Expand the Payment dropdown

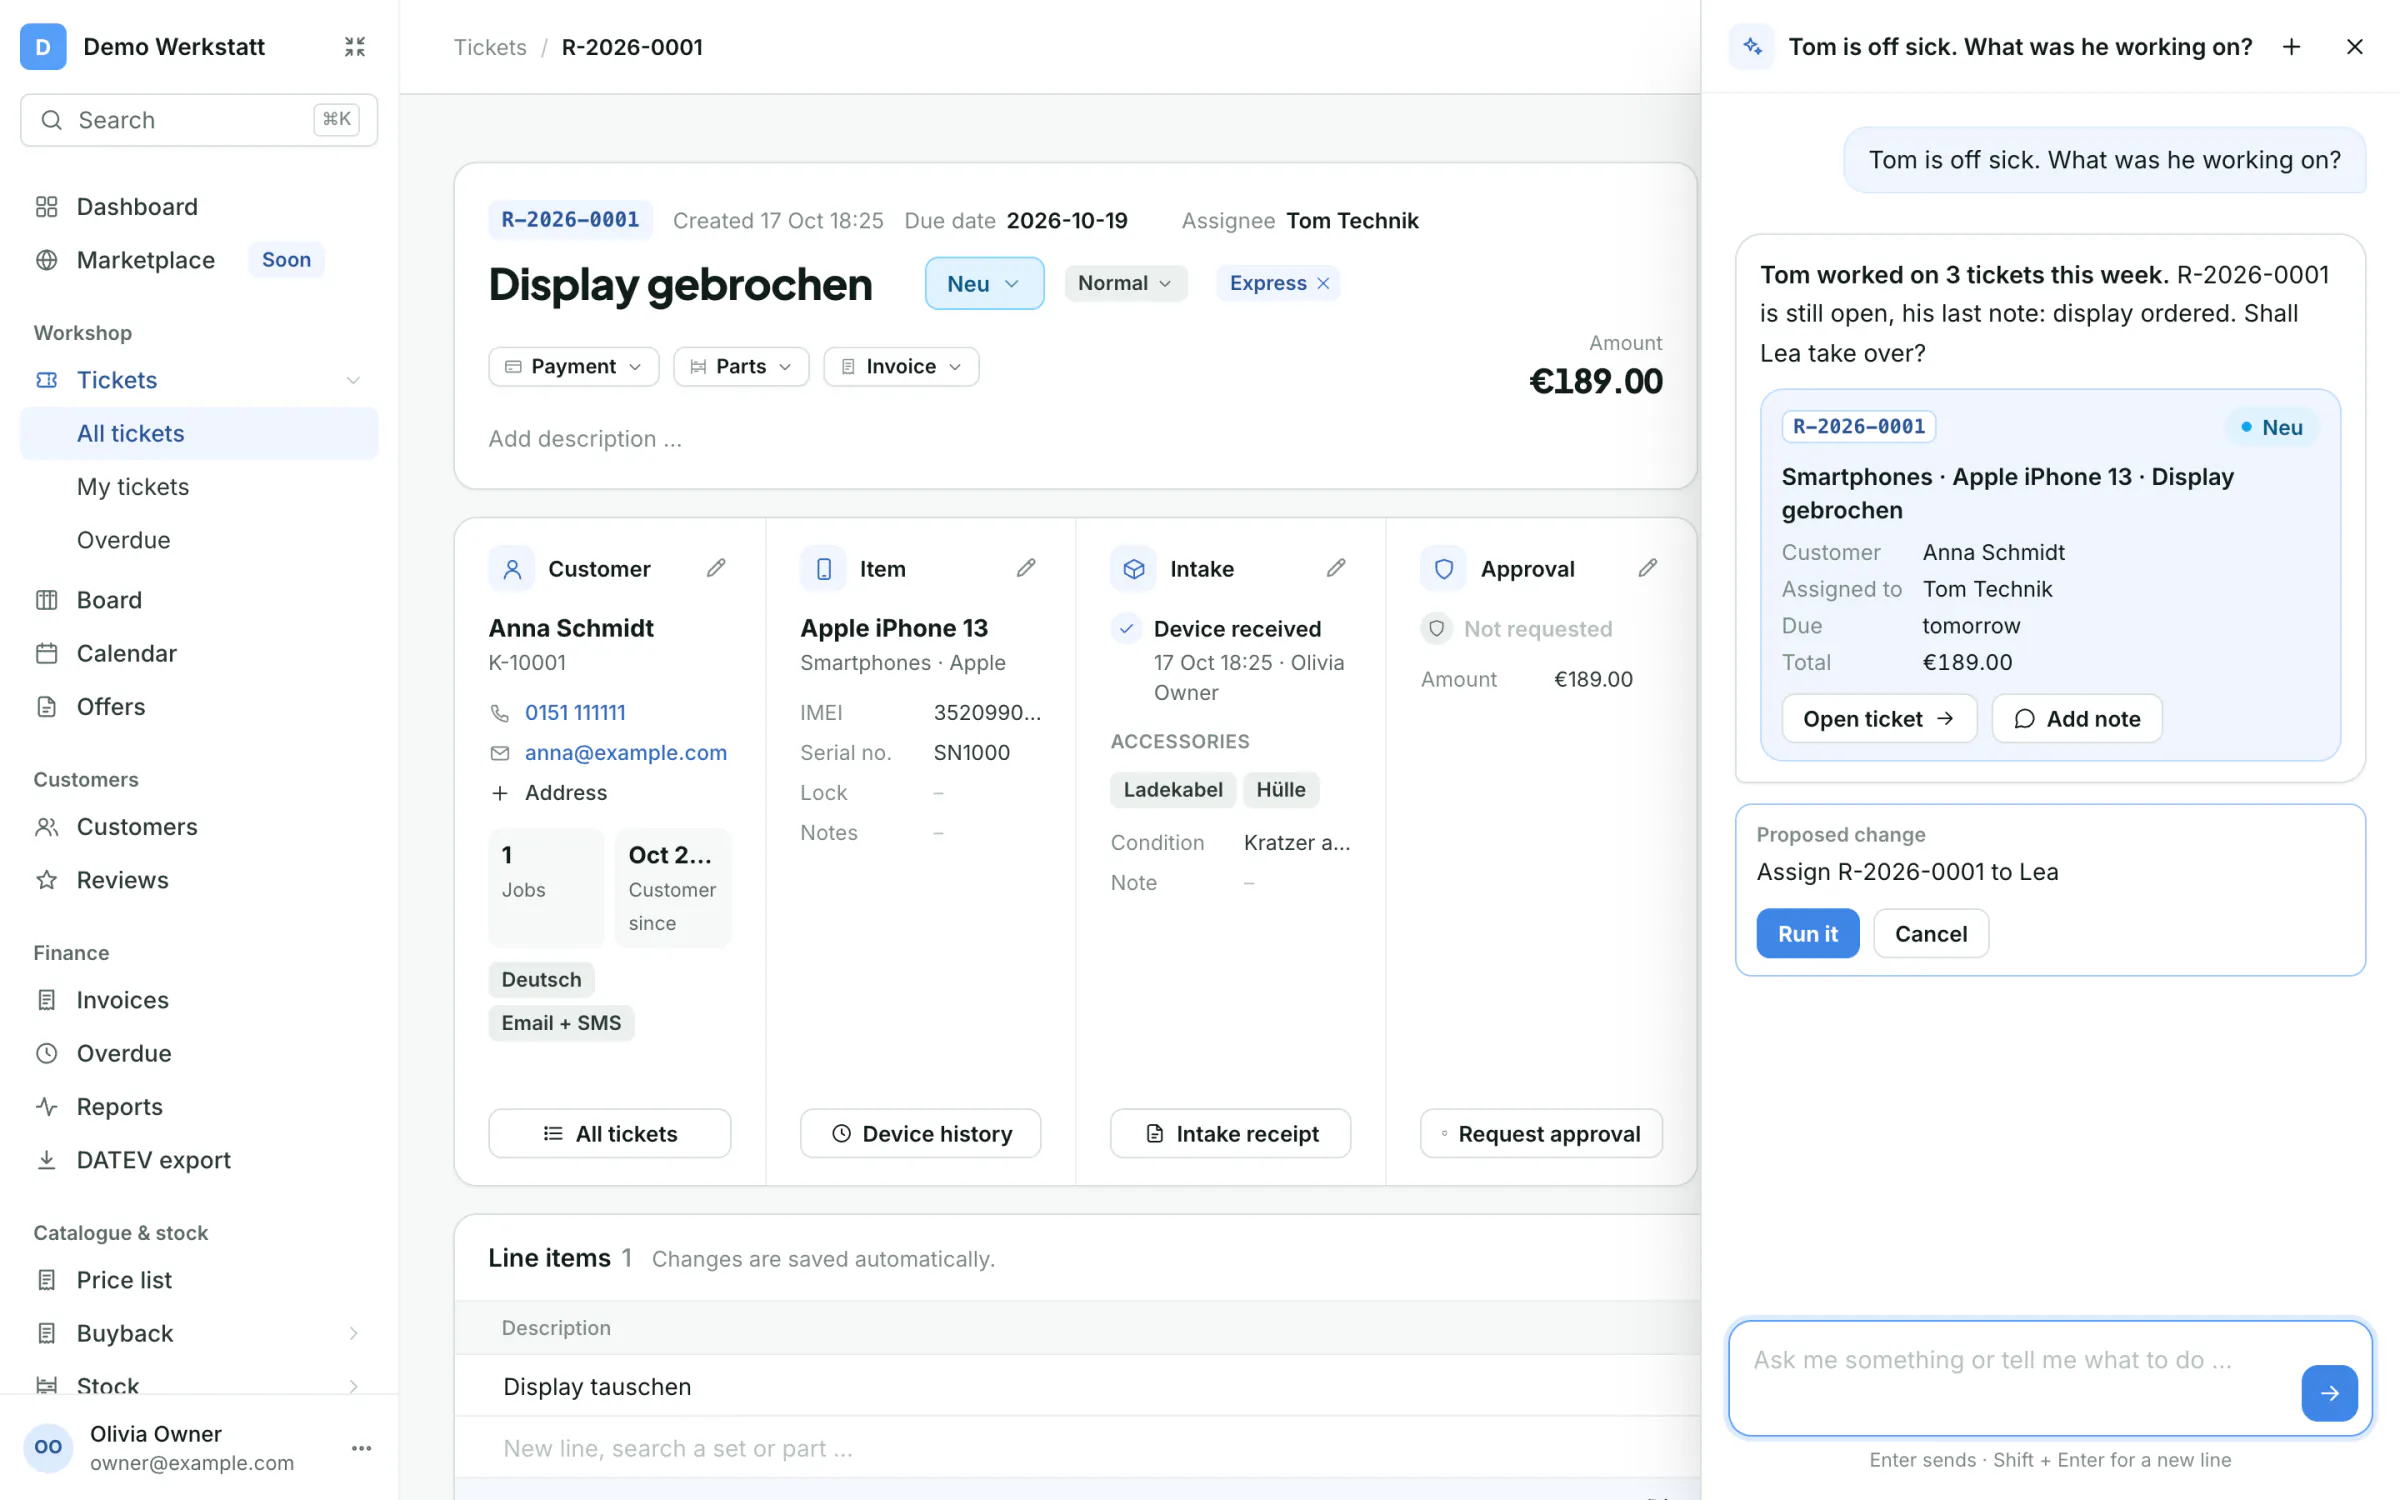point(573,366)
